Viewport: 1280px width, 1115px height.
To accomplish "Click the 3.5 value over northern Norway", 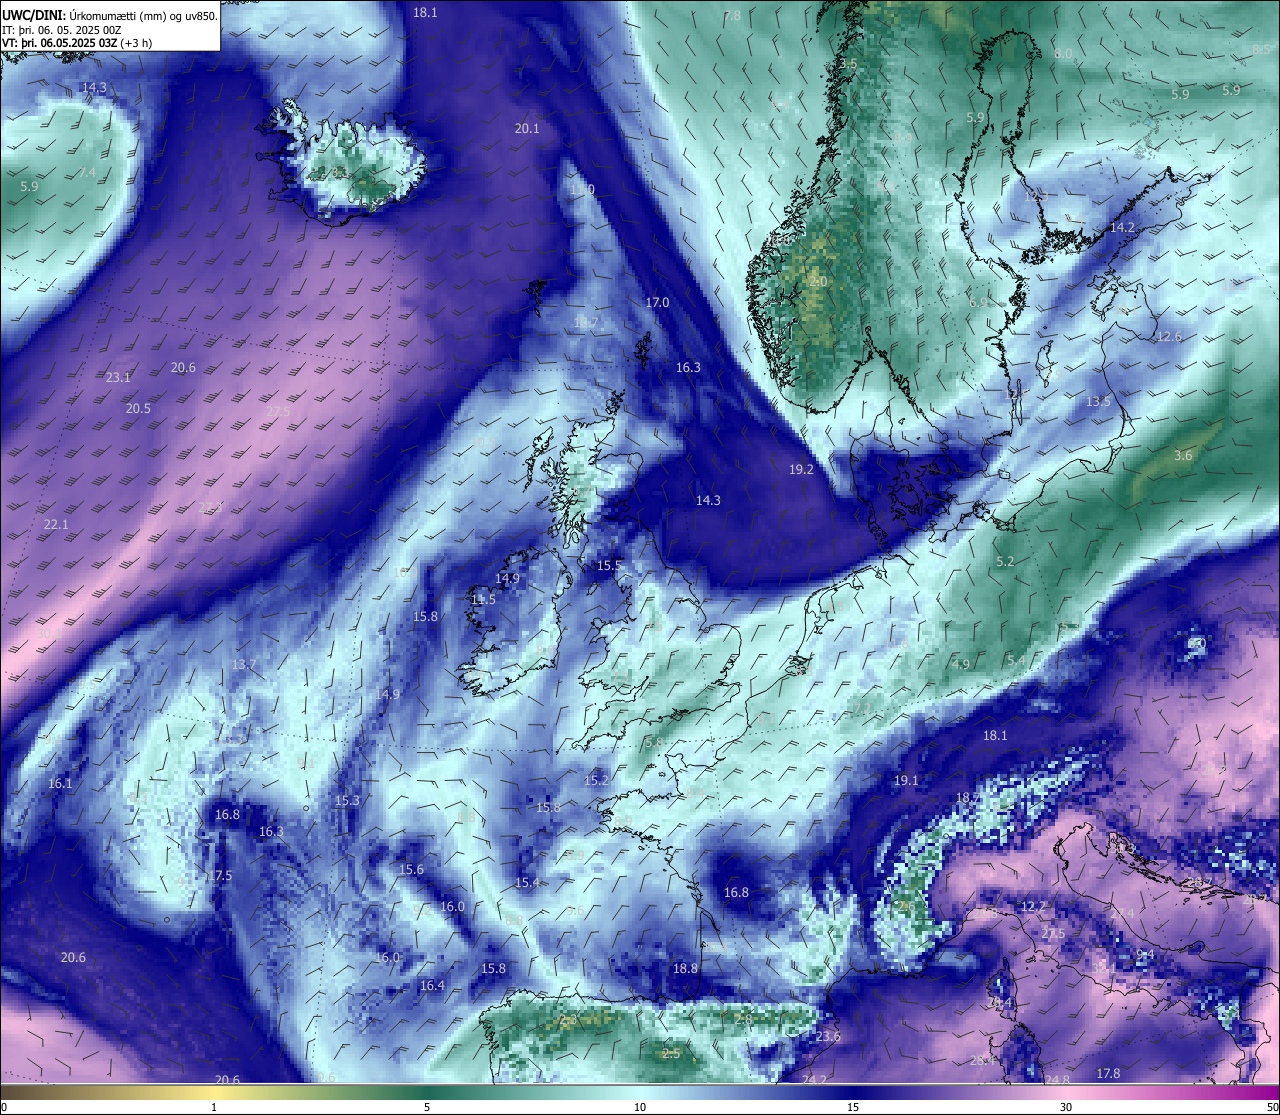I will (849, 63).
